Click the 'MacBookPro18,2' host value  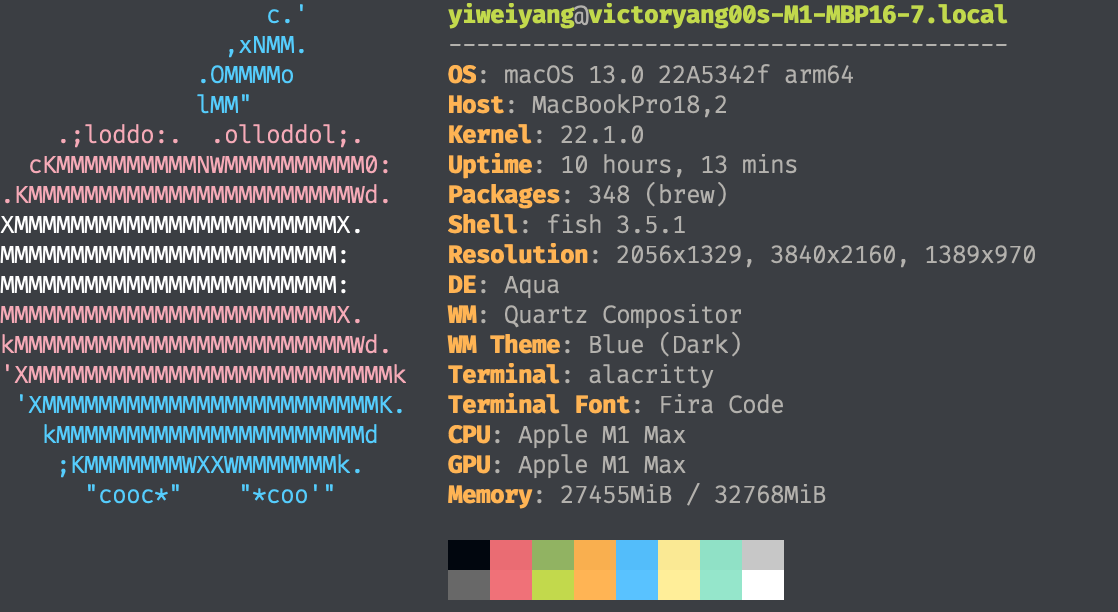pyautogui.click(x=630, y=105)
